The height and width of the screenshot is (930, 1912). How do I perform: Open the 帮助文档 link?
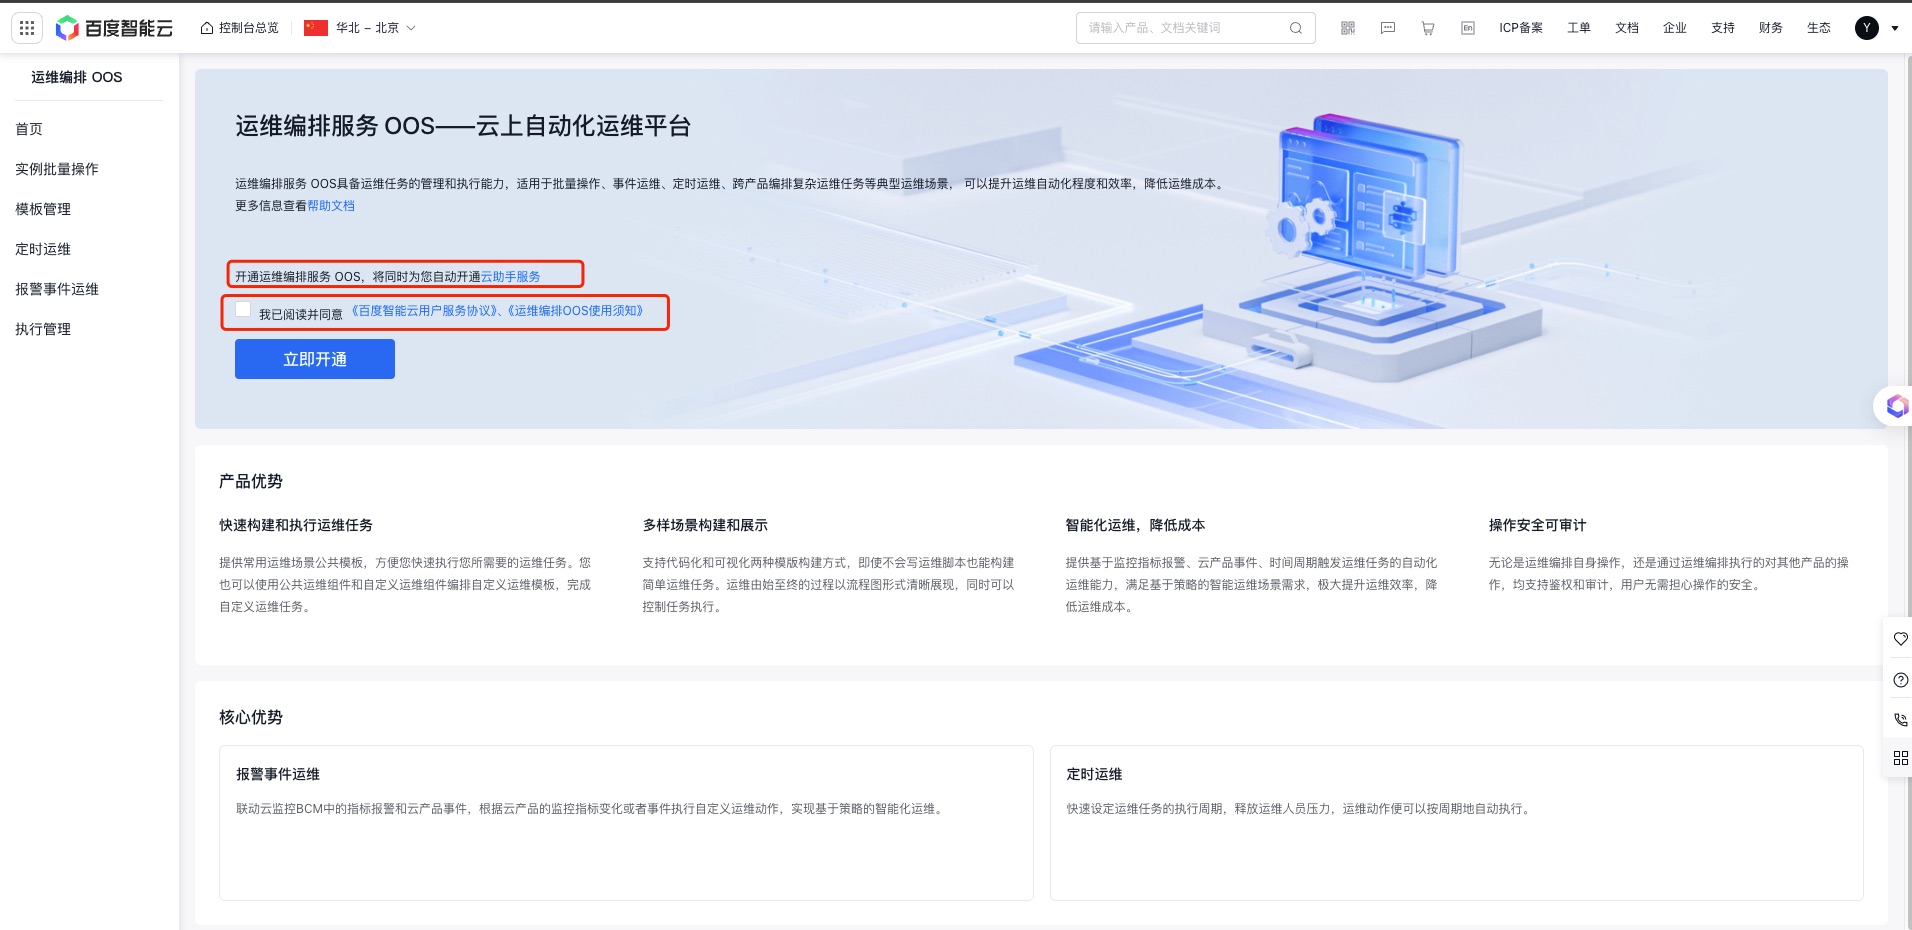[331, 206]
